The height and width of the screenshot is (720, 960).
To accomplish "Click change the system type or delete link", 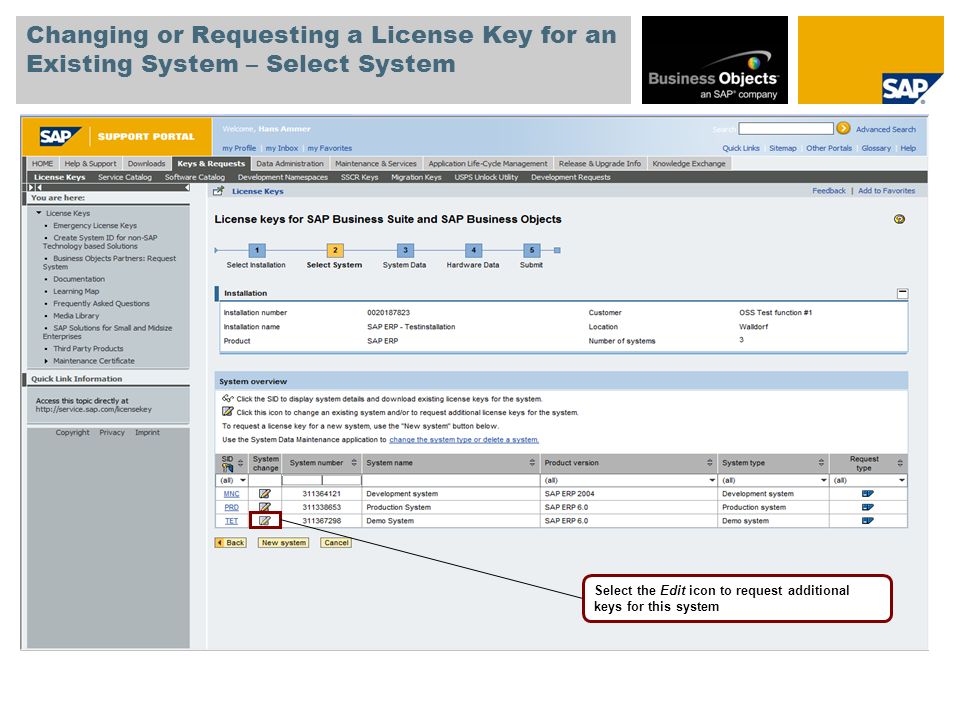I will (x=464, y=440).
